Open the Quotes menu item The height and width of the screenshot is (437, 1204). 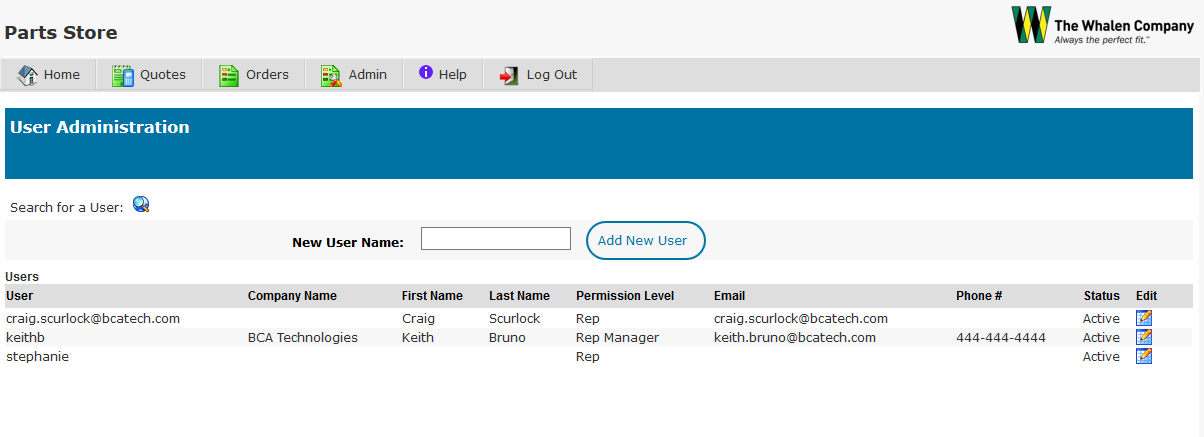149,75
